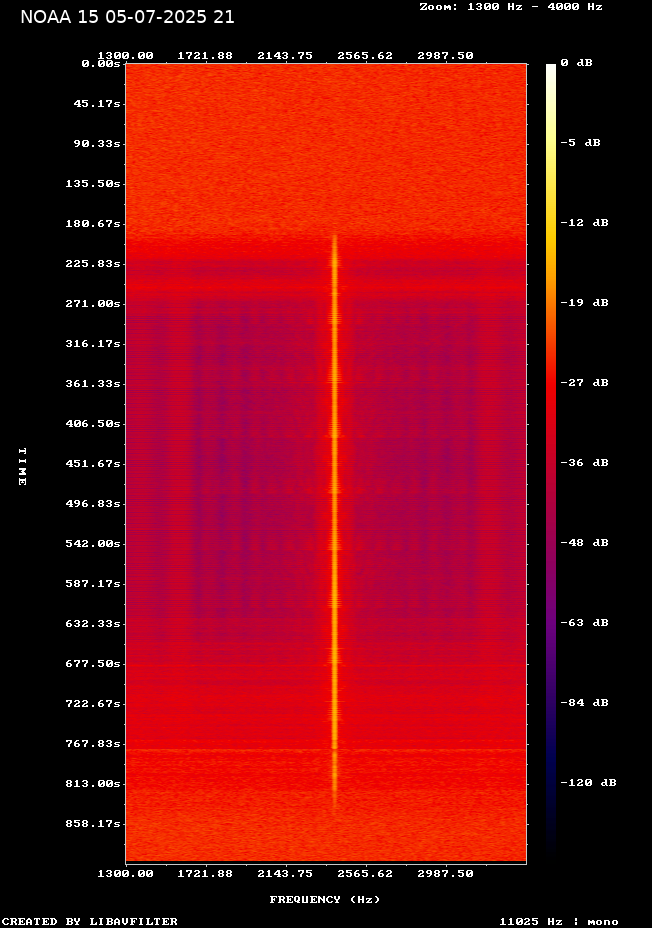Click the vertical TIME axis title
Viewport: 652px width, 928px height.
pos(22,467)
